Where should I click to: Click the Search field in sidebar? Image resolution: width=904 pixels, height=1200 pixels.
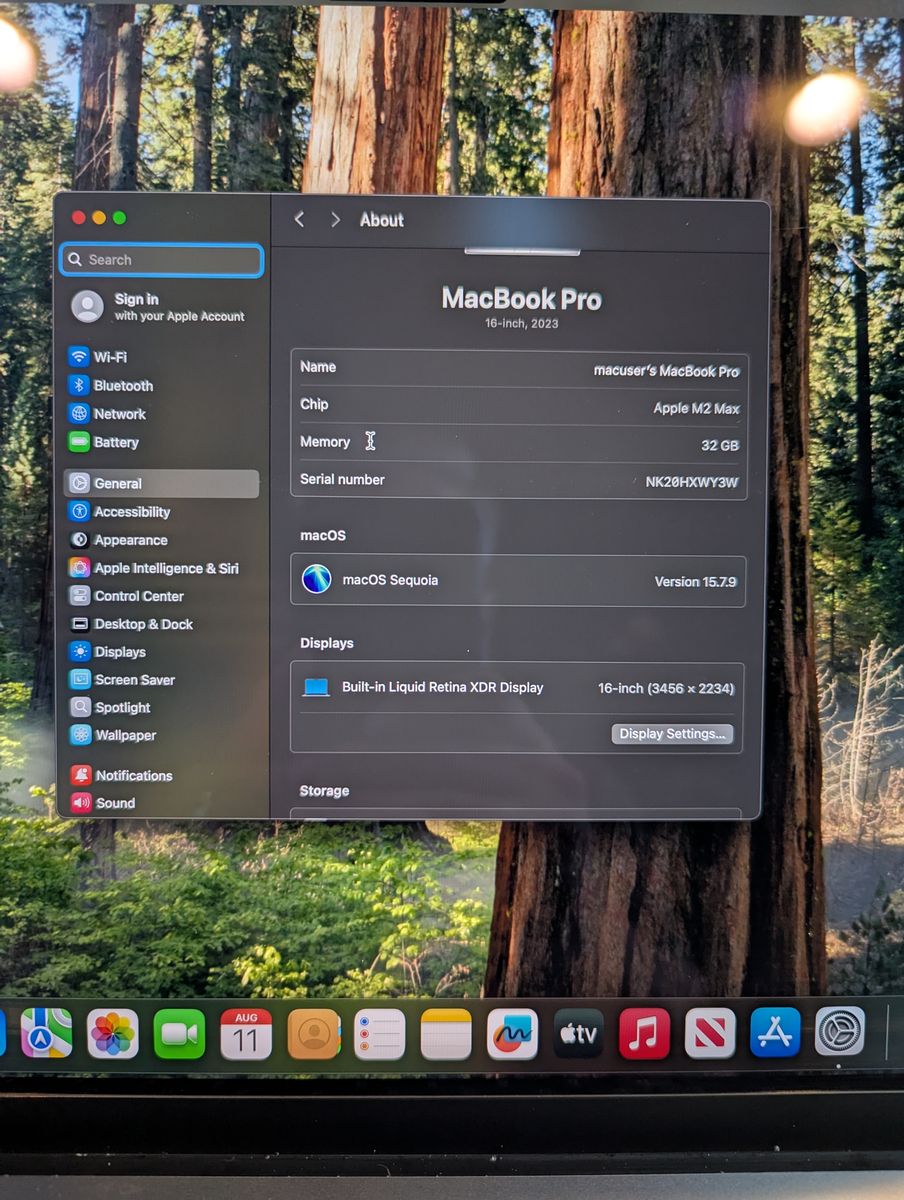pos(162,260)
